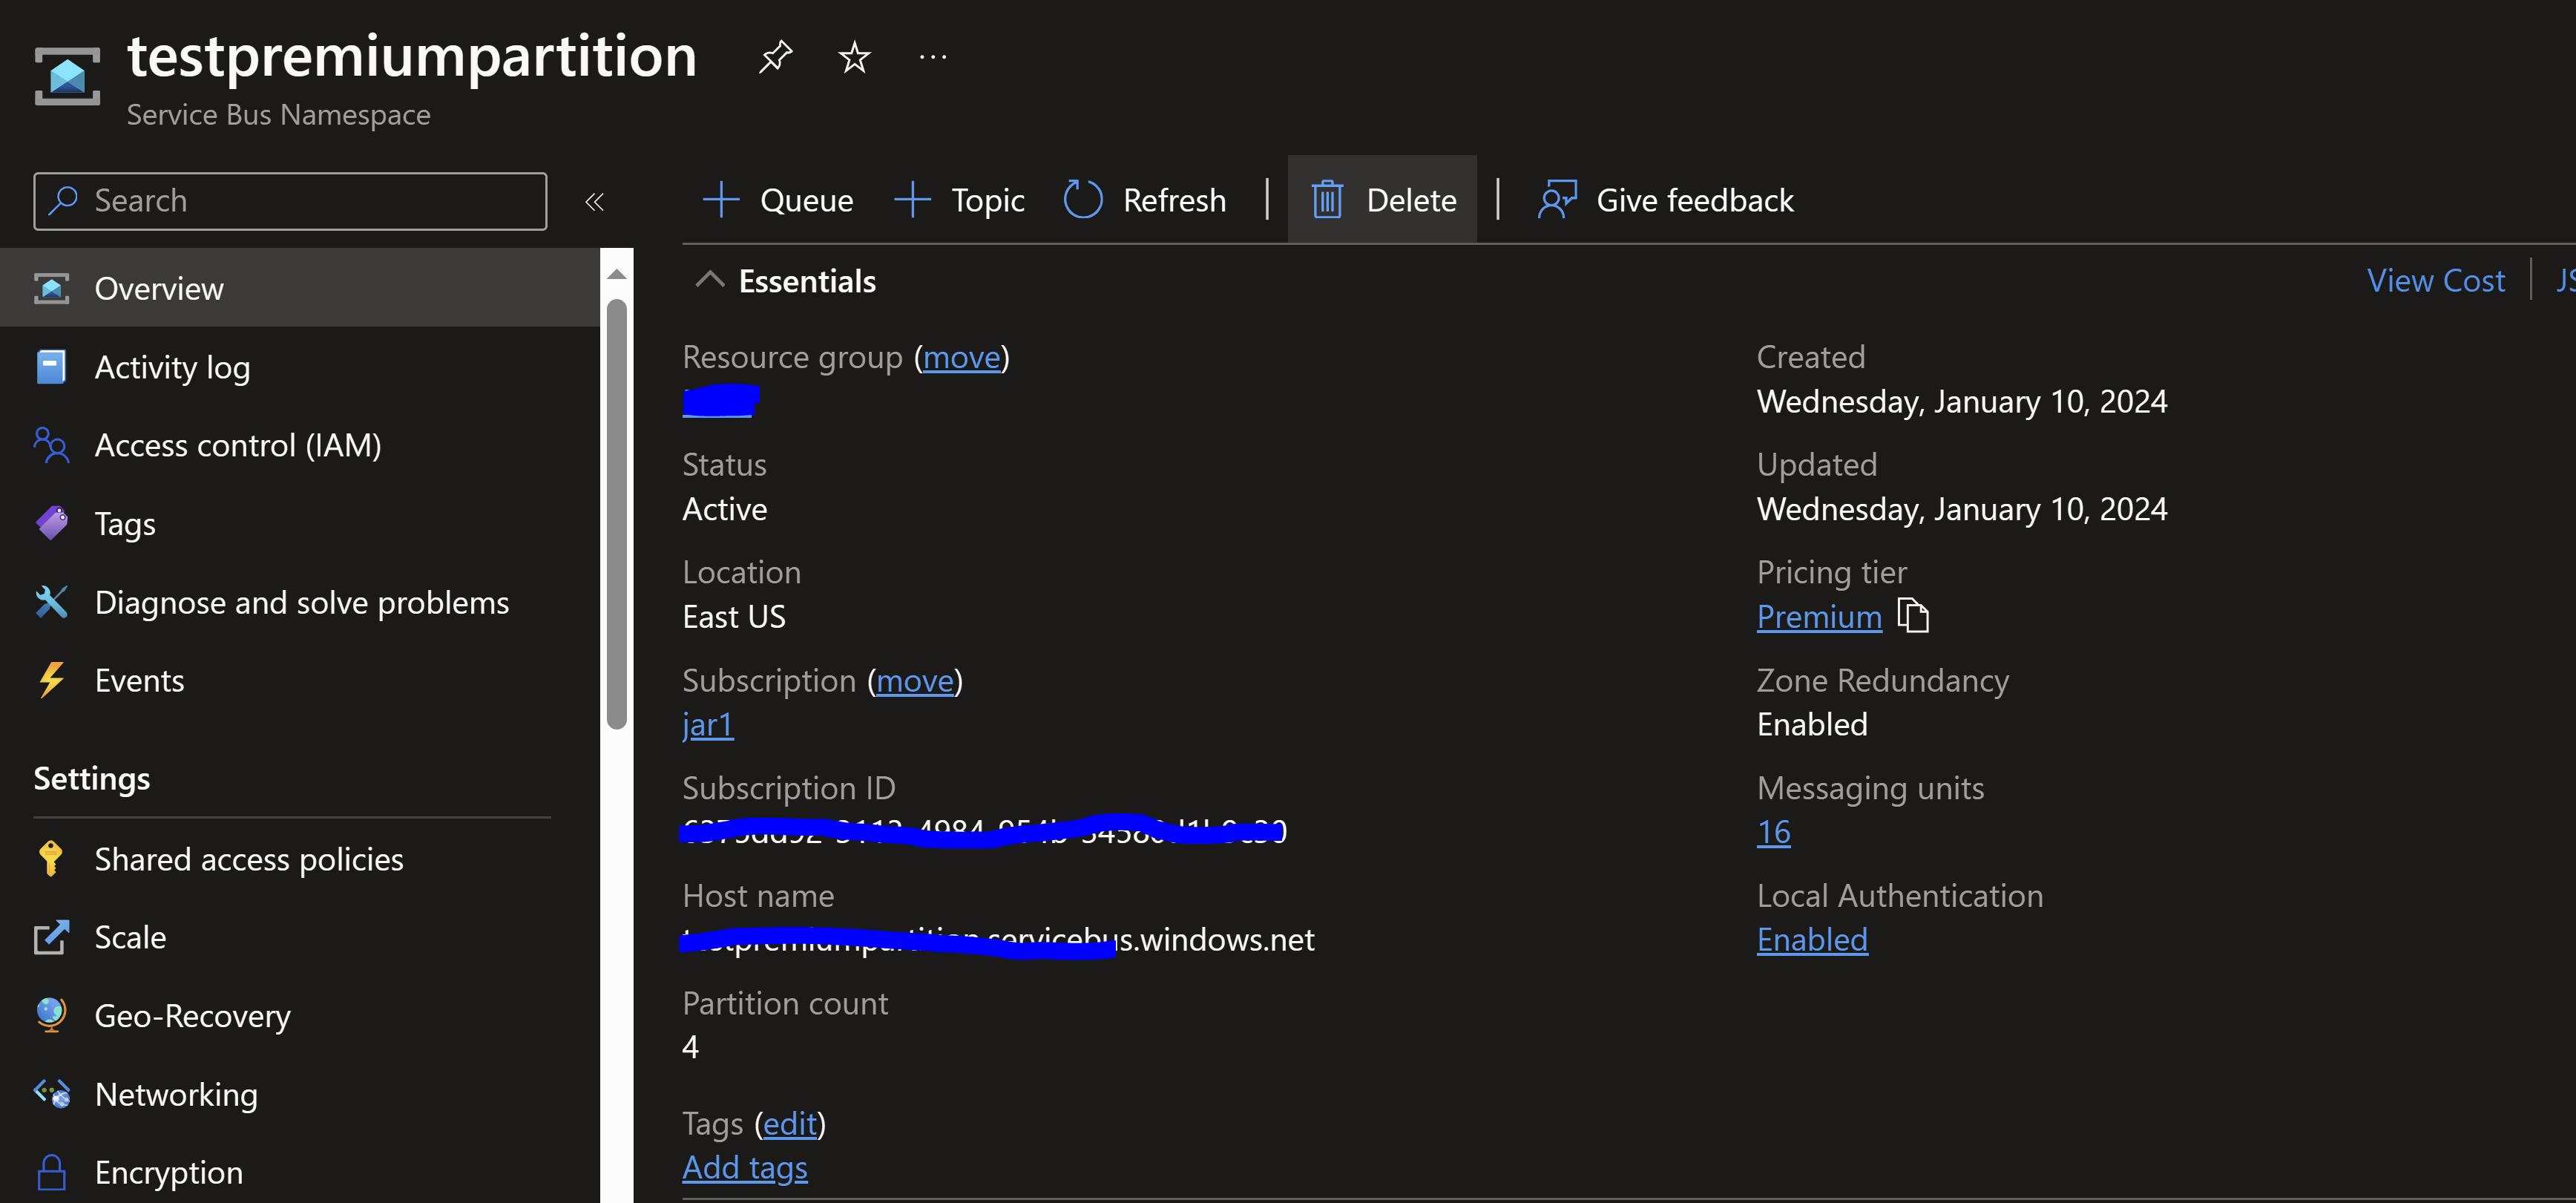Image resolution: width=2576 pixels, height=1203 pixels.
Task: Open View Cost
Action: pos(2436,280)
